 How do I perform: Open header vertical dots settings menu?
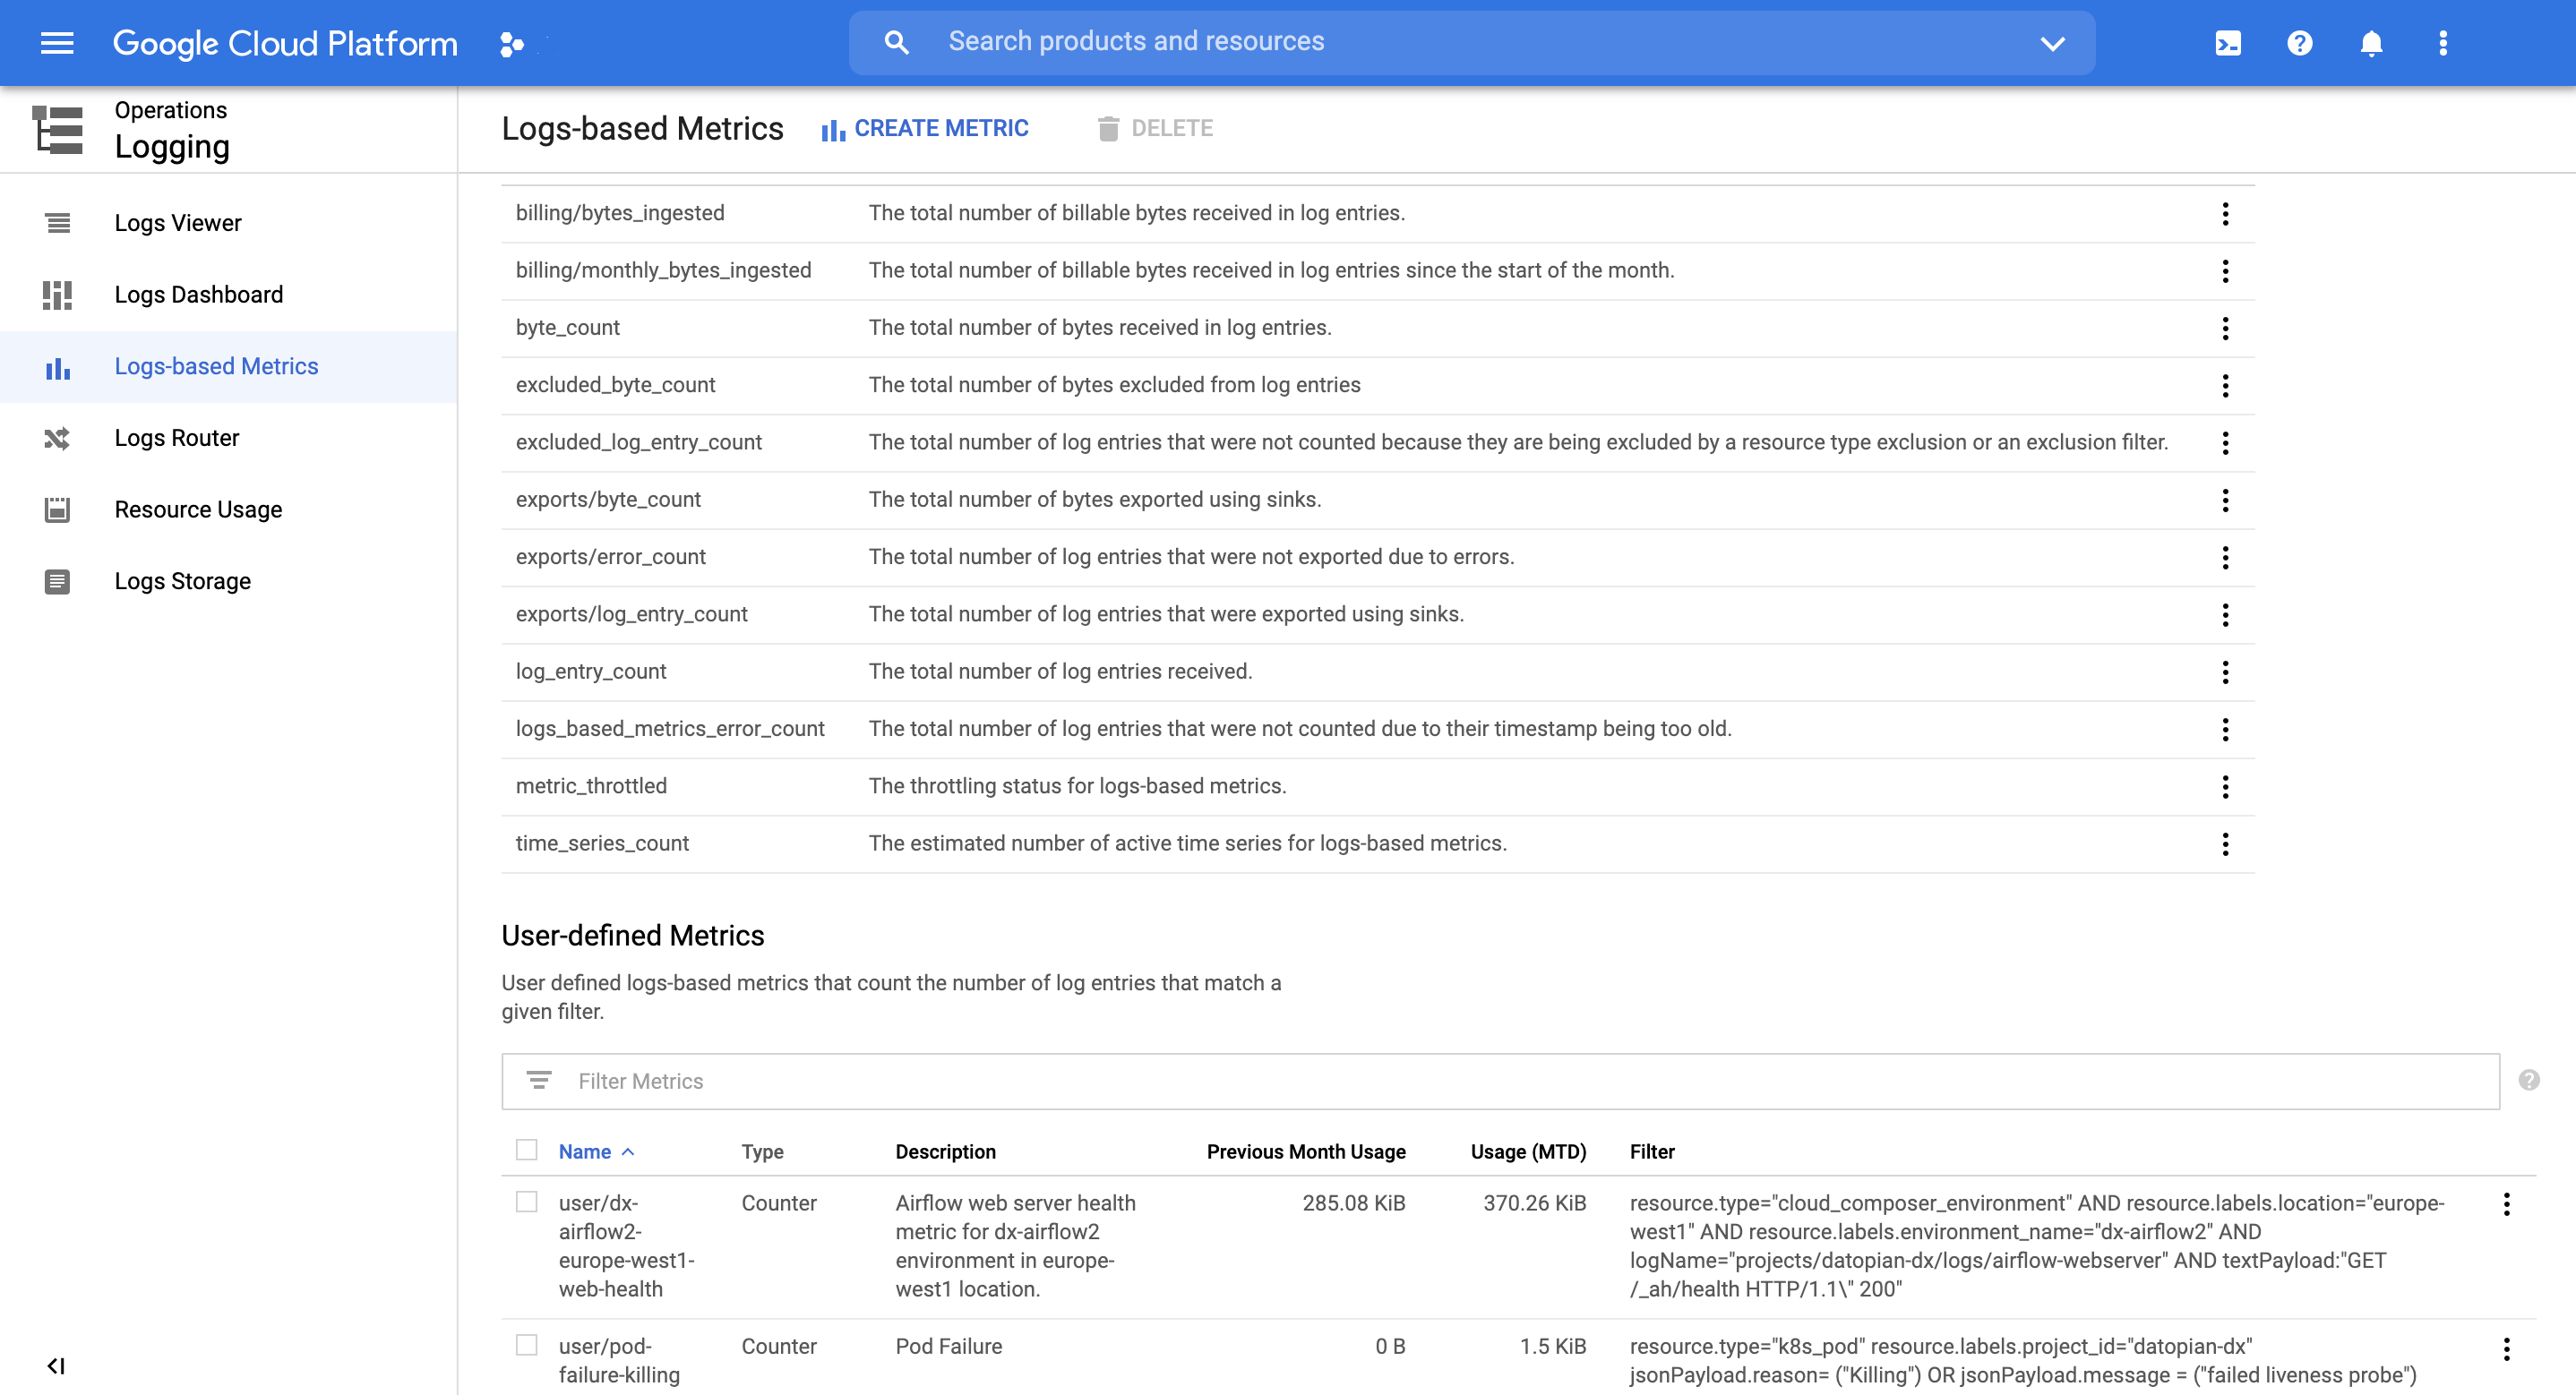click(2443, 43)
